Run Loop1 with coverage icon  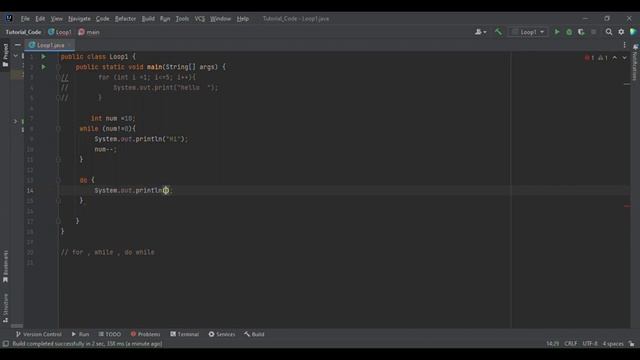point(581,32)
